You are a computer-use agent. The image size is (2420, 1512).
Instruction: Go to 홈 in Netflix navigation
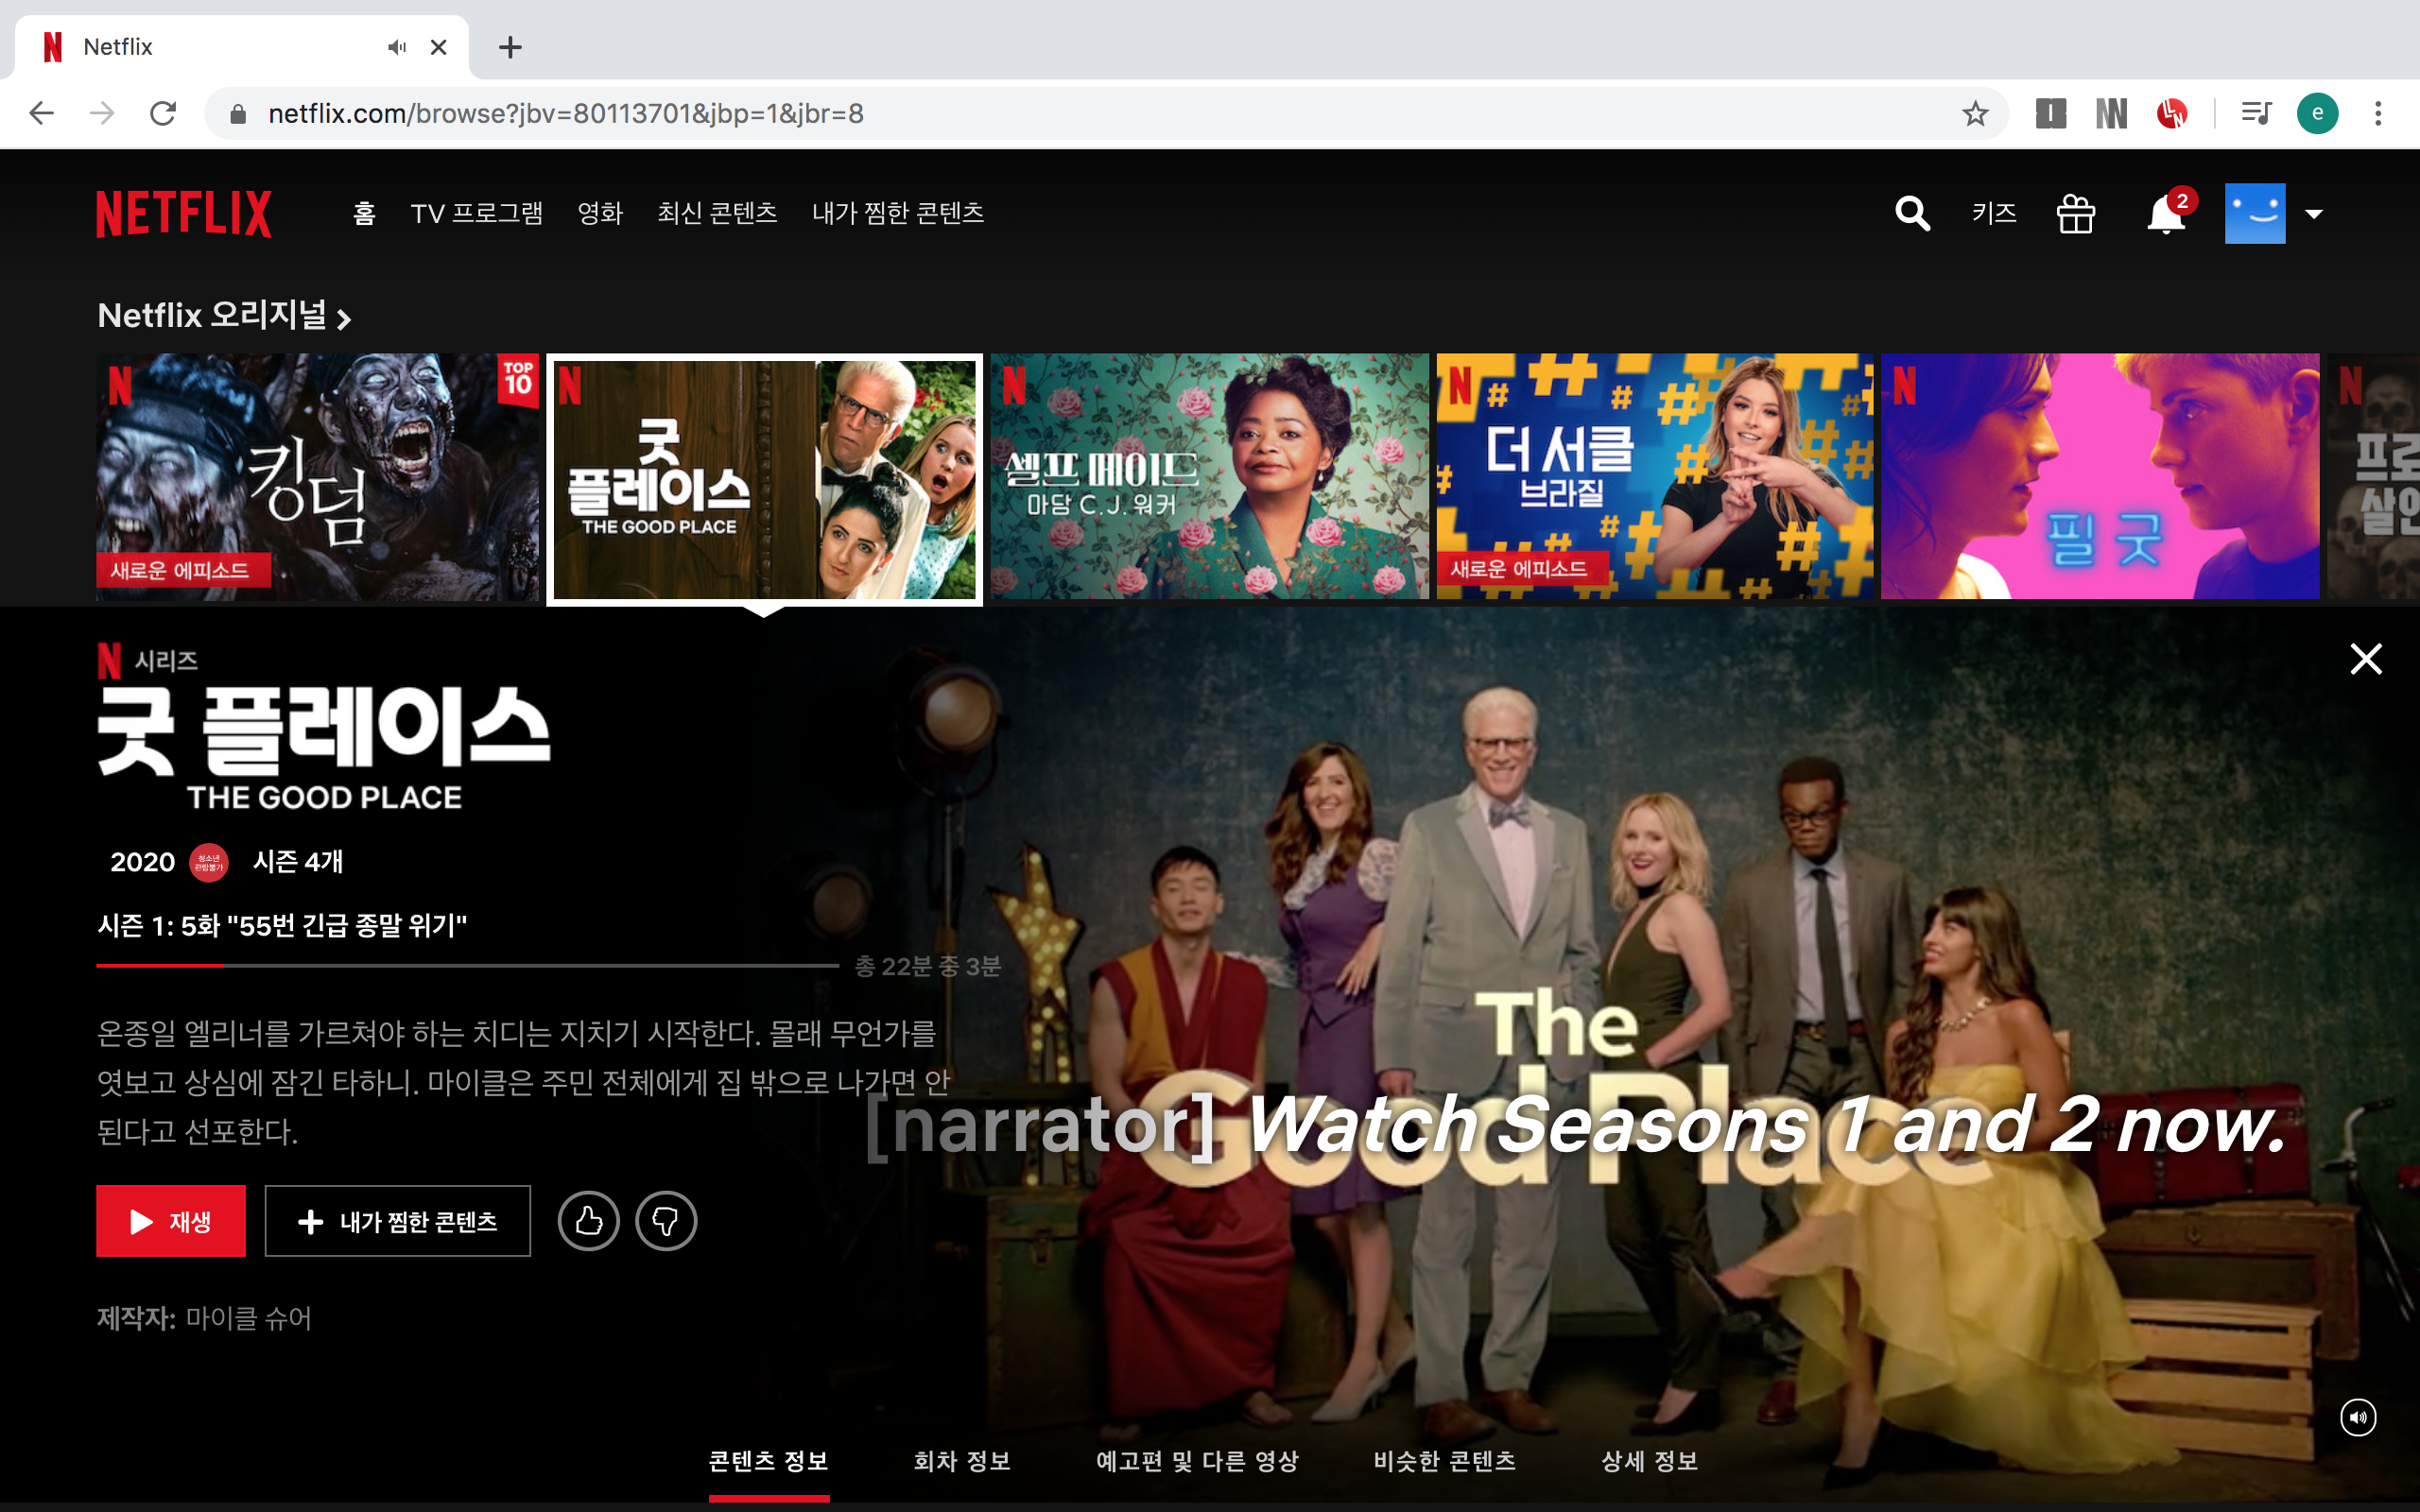coord(364,213)
